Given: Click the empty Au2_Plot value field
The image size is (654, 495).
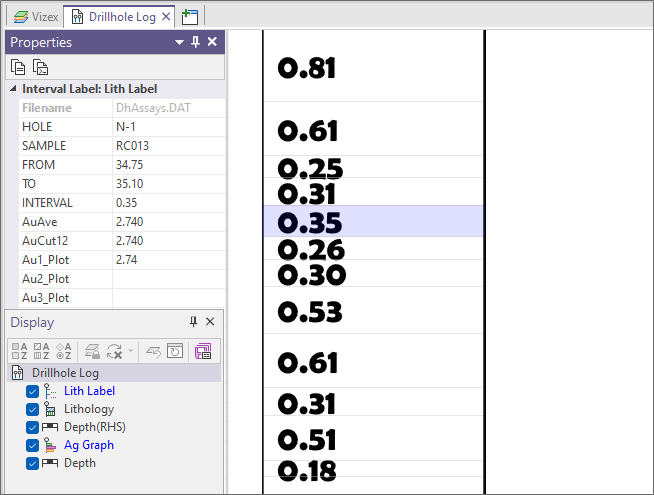Looking at the screenshot, I should (x=169, y=279).
